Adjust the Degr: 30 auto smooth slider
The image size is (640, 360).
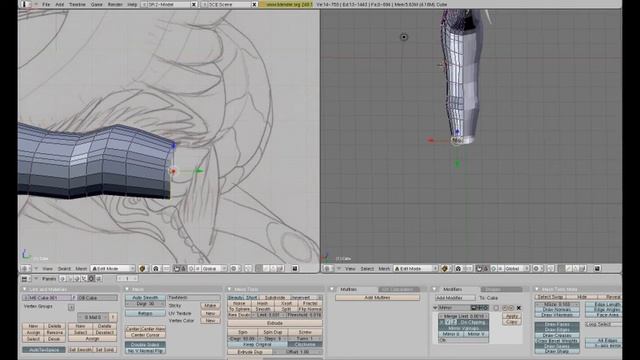tap(145, 304)
